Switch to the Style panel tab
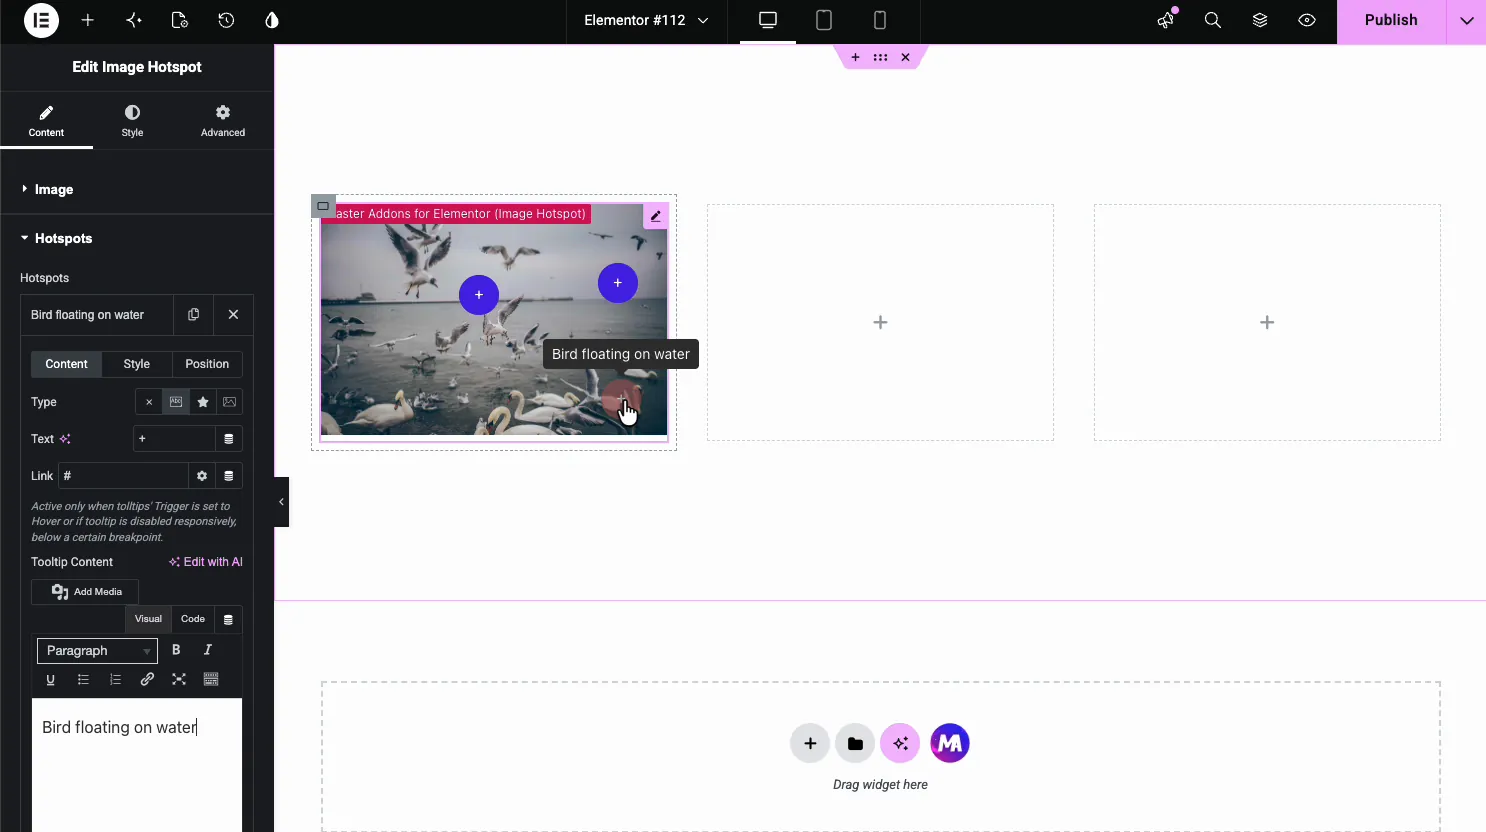 coord(132,120)
